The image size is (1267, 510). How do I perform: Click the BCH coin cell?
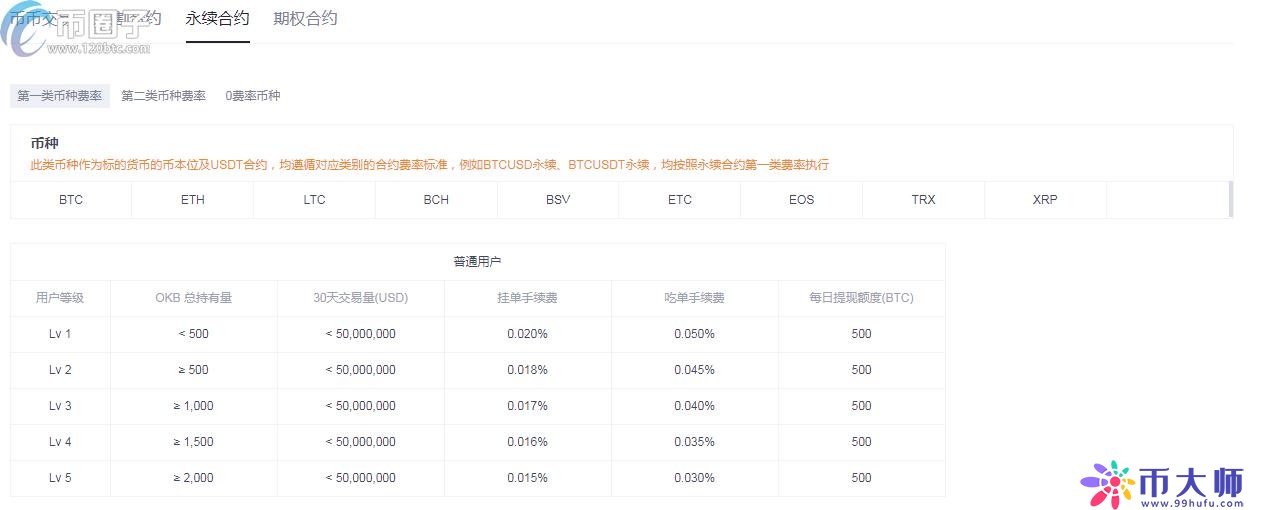pyautogui.click(x=436, y=200)
